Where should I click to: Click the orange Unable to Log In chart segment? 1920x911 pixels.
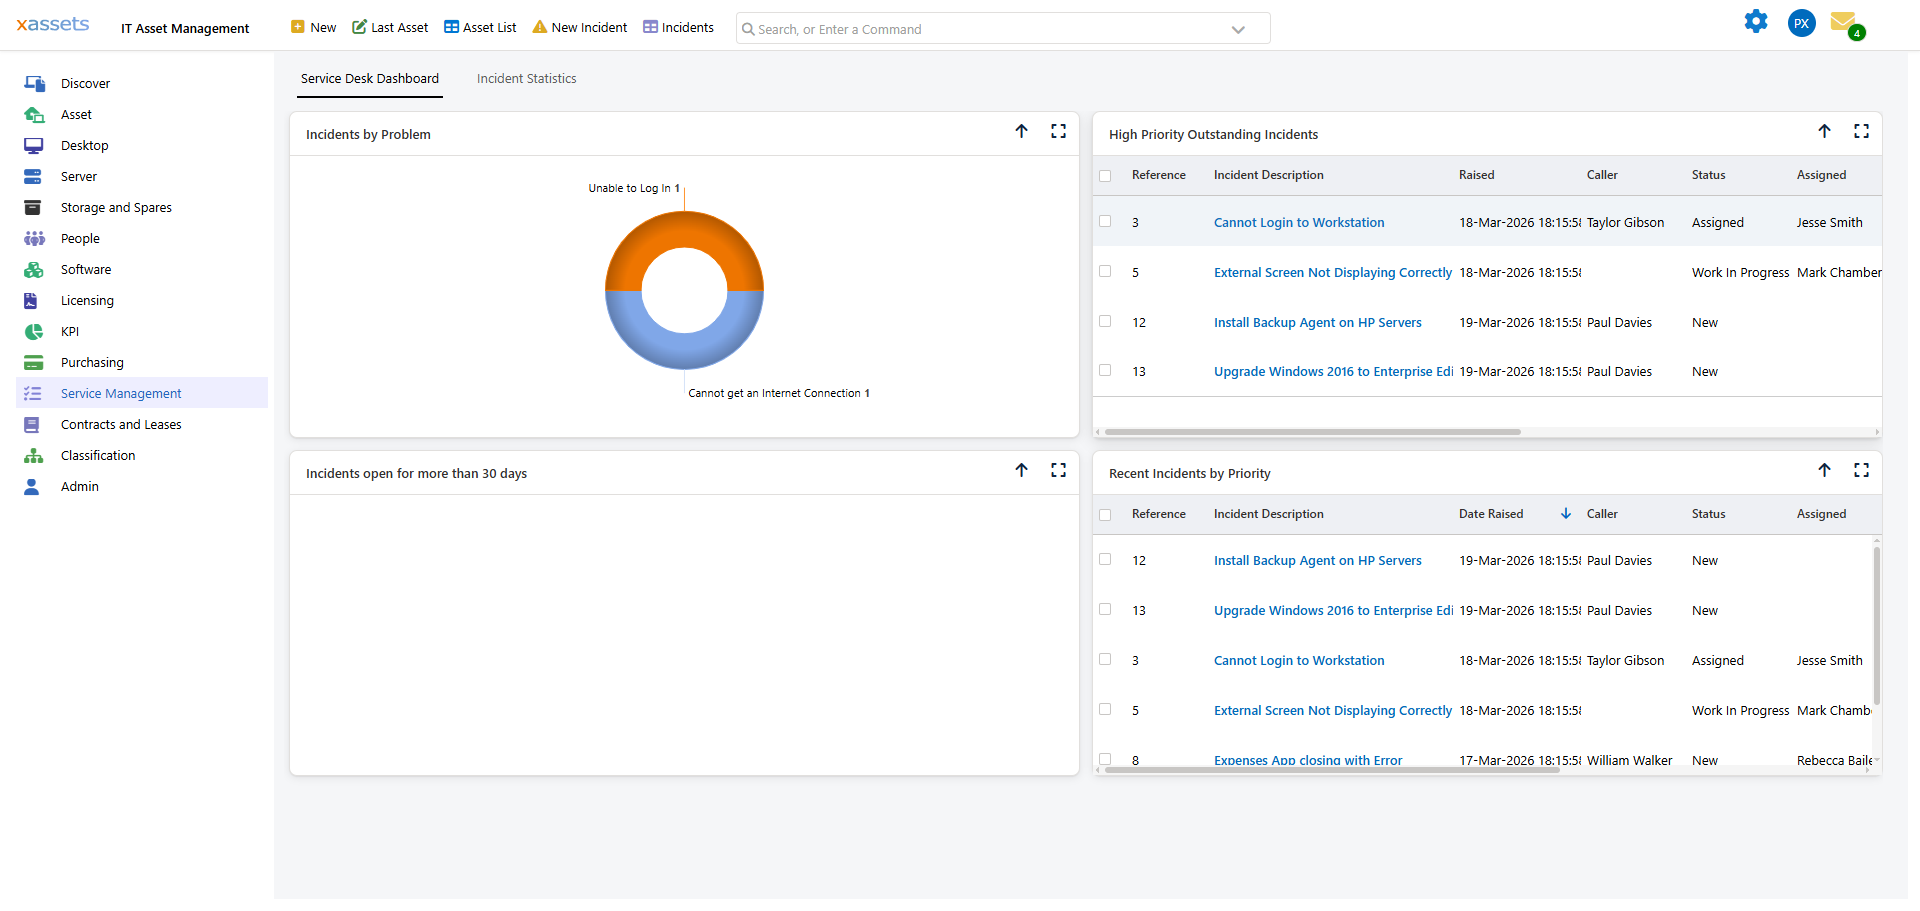click(683, 235)
